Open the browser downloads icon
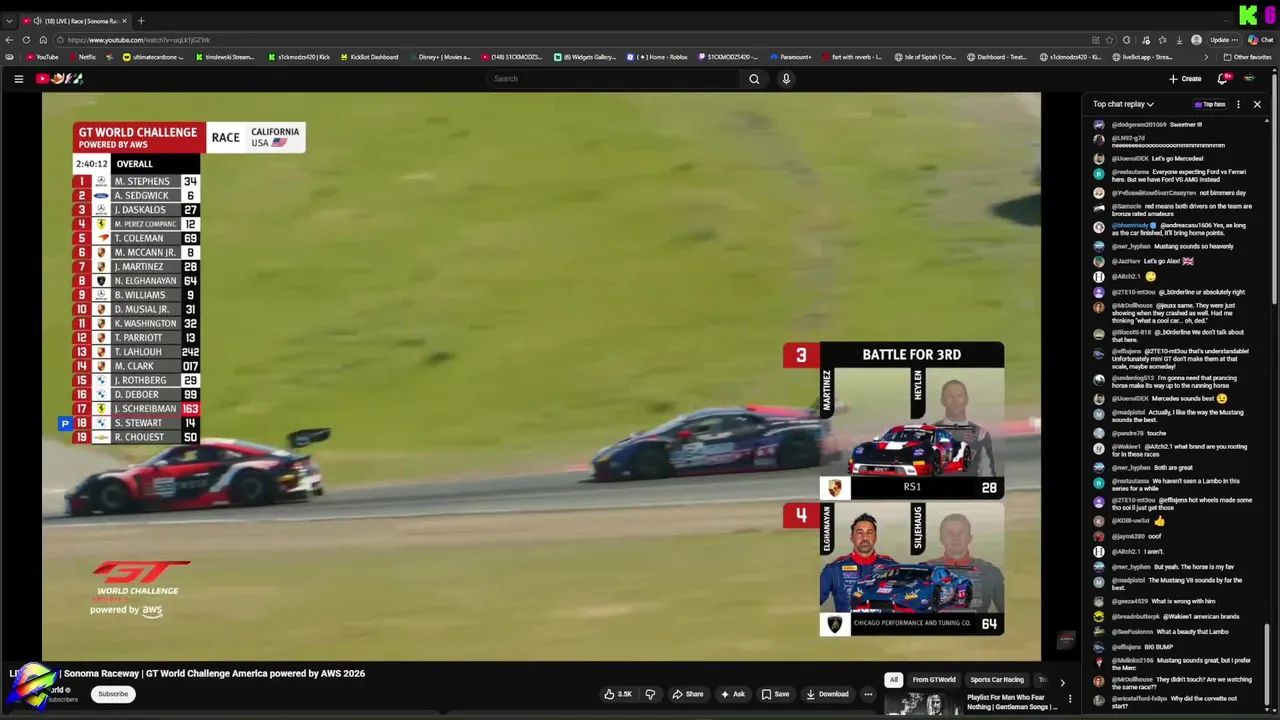The image size is (1280, 720). 1179,40
